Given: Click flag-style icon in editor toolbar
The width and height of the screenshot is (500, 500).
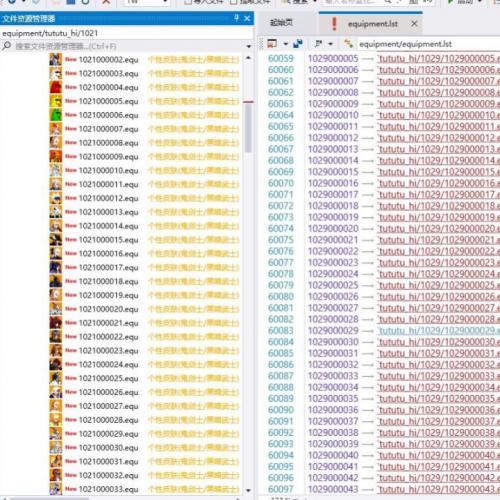Looking at the screenshot, I should pyautogui.click(x=319, y=44).
